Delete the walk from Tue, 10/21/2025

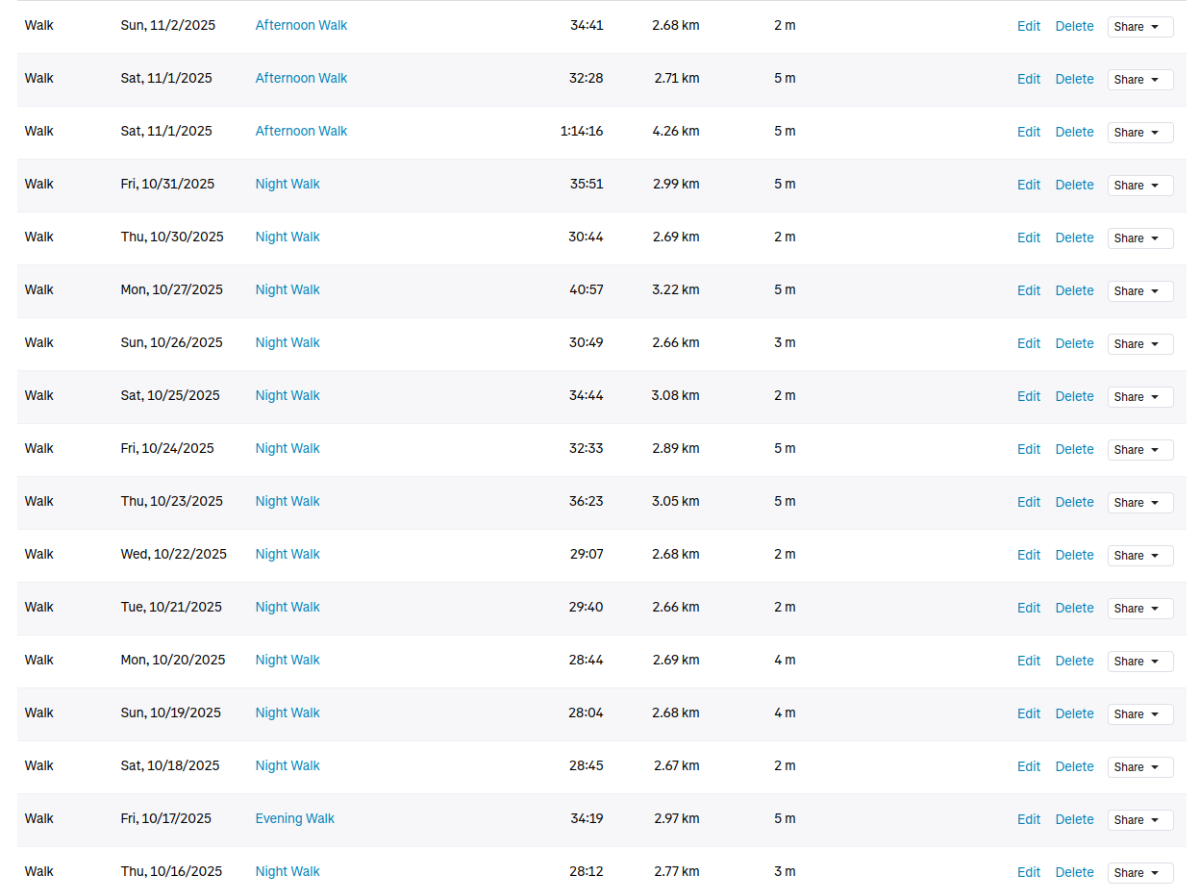pyautogui.click(x=1074, y=608)
